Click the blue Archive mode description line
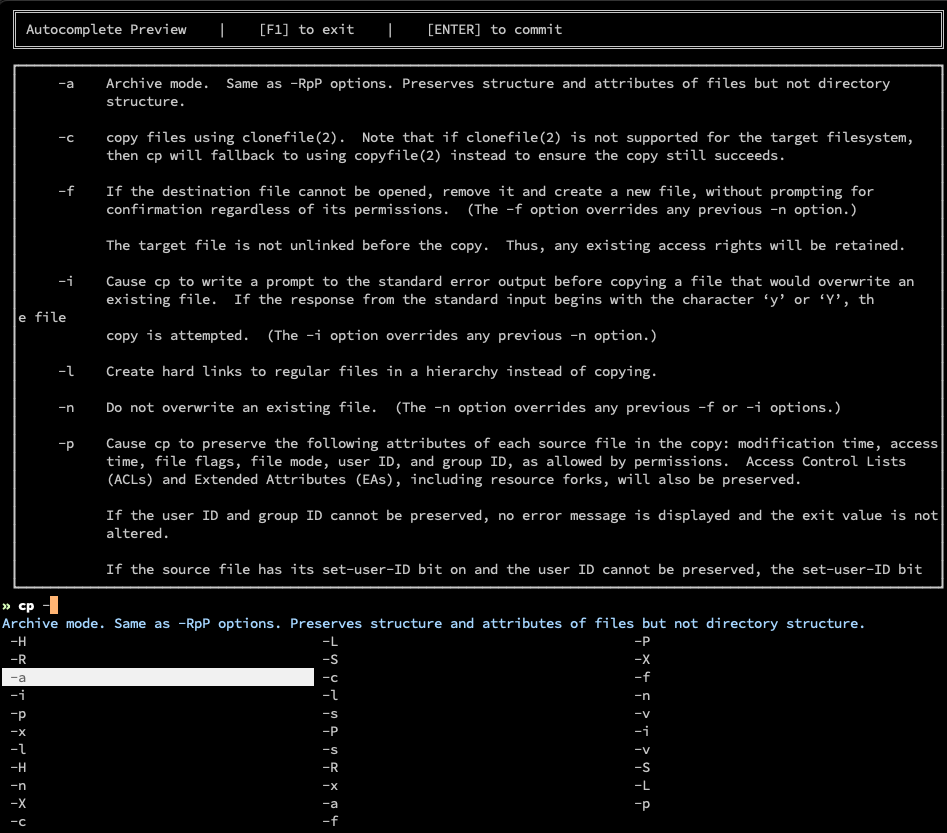Viewport: 947px width, 833px height. pos(433,624)
